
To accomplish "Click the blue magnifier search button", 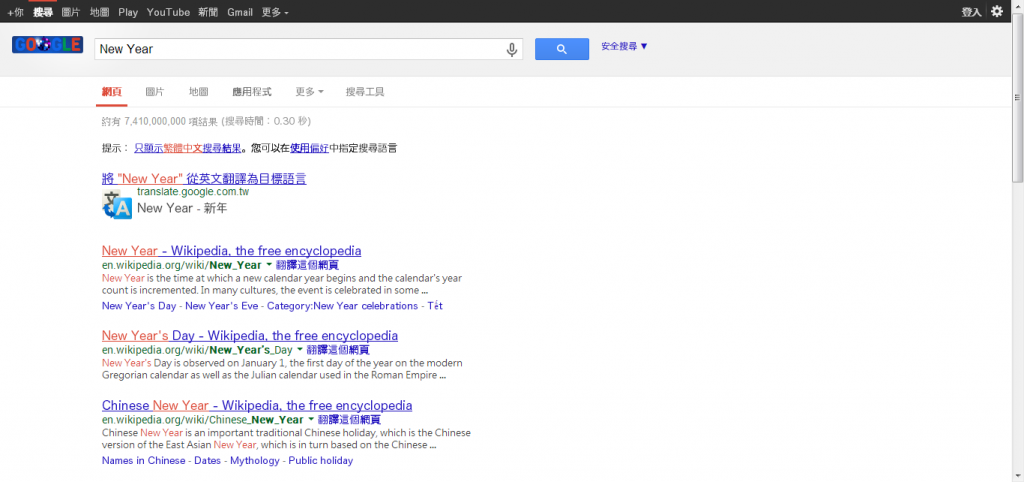I will click(562, 49).
